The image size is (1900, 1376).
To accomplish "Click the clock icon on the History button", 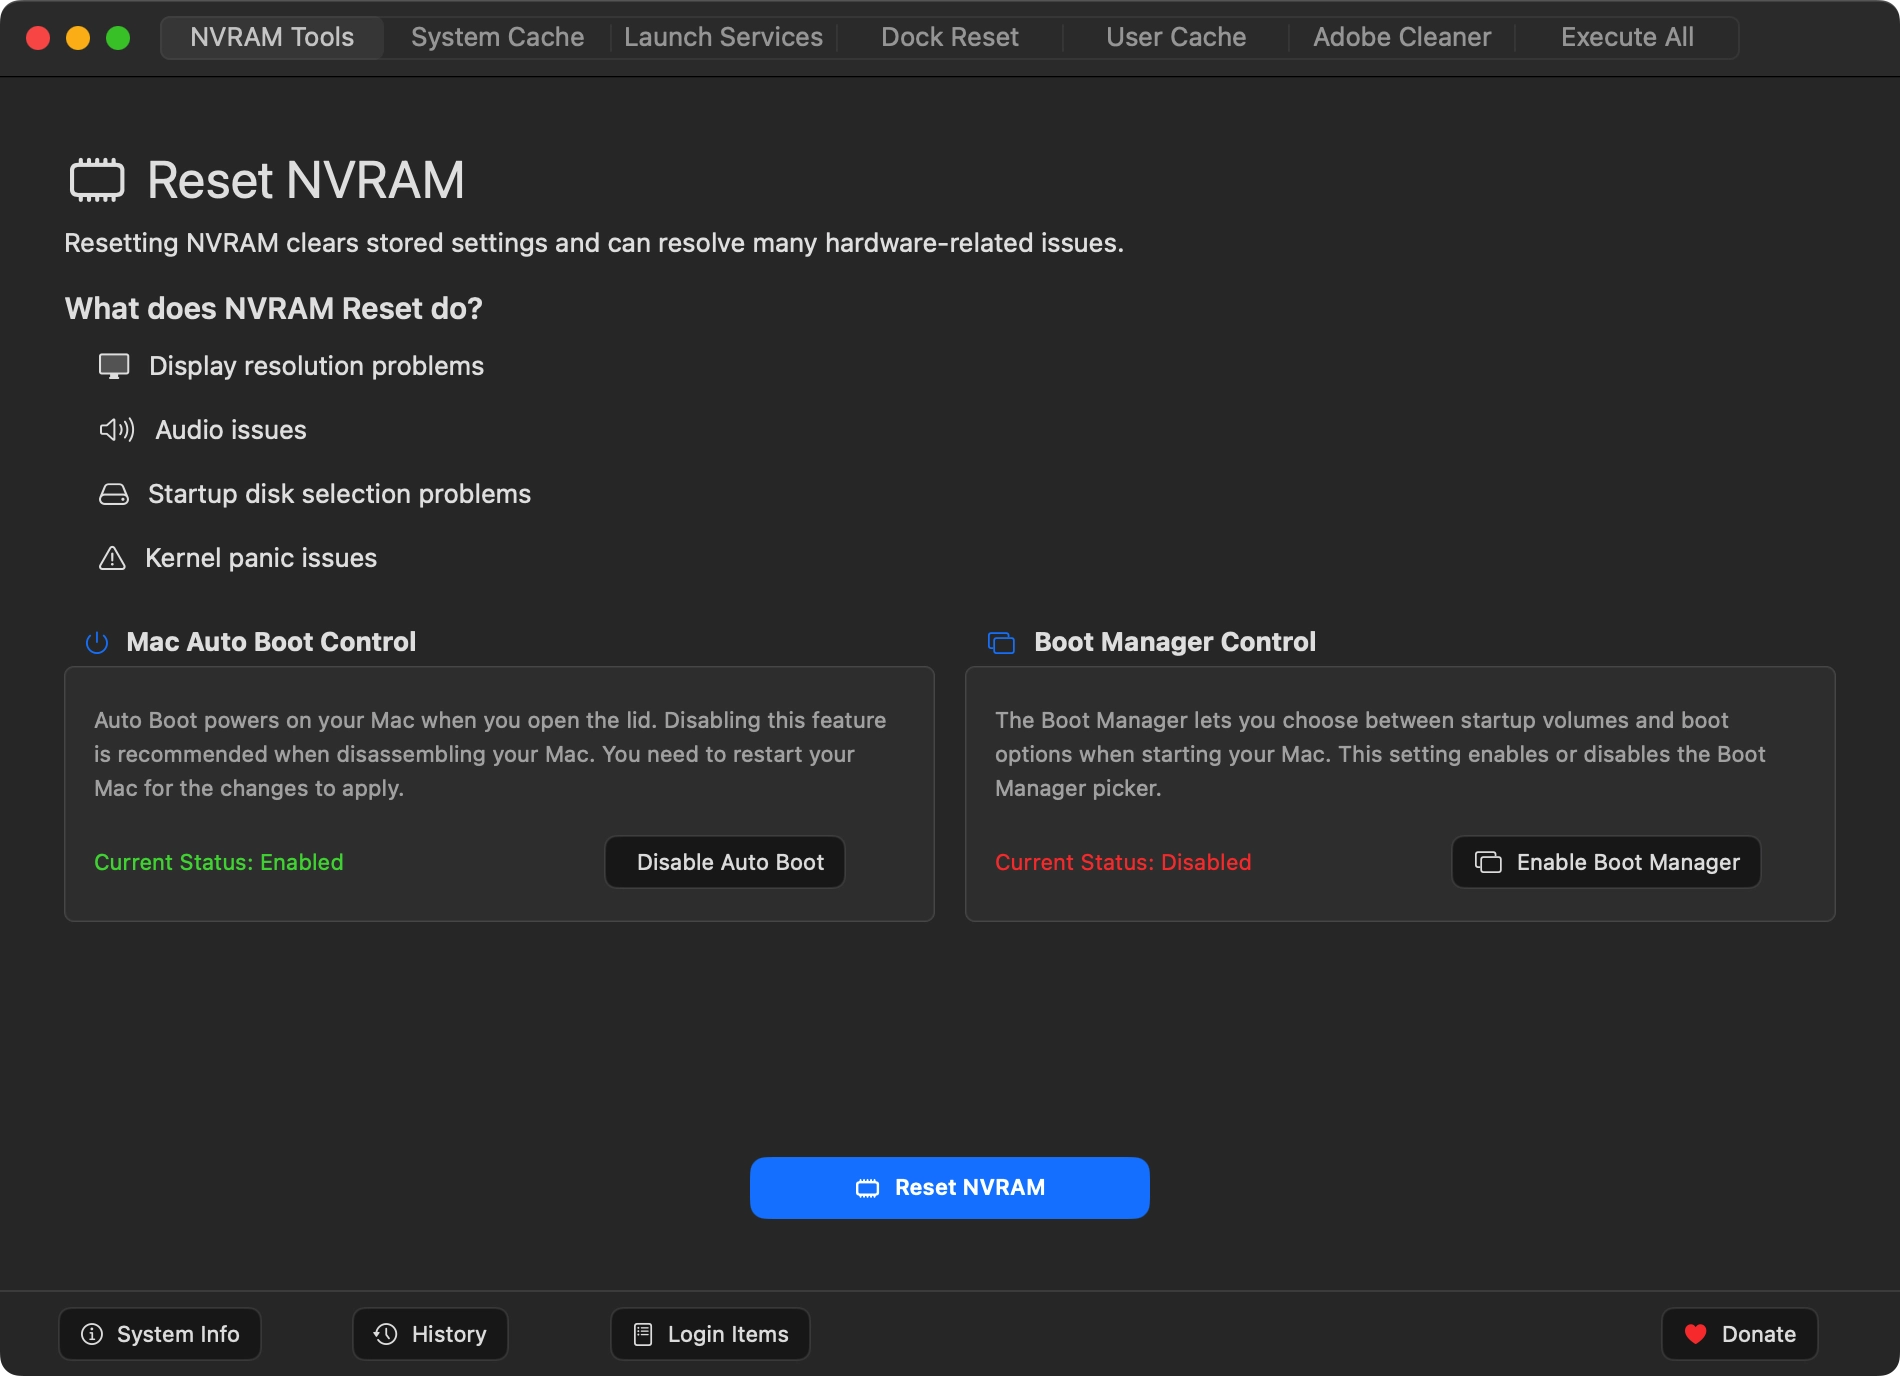I will click(x=386, y=1334).
